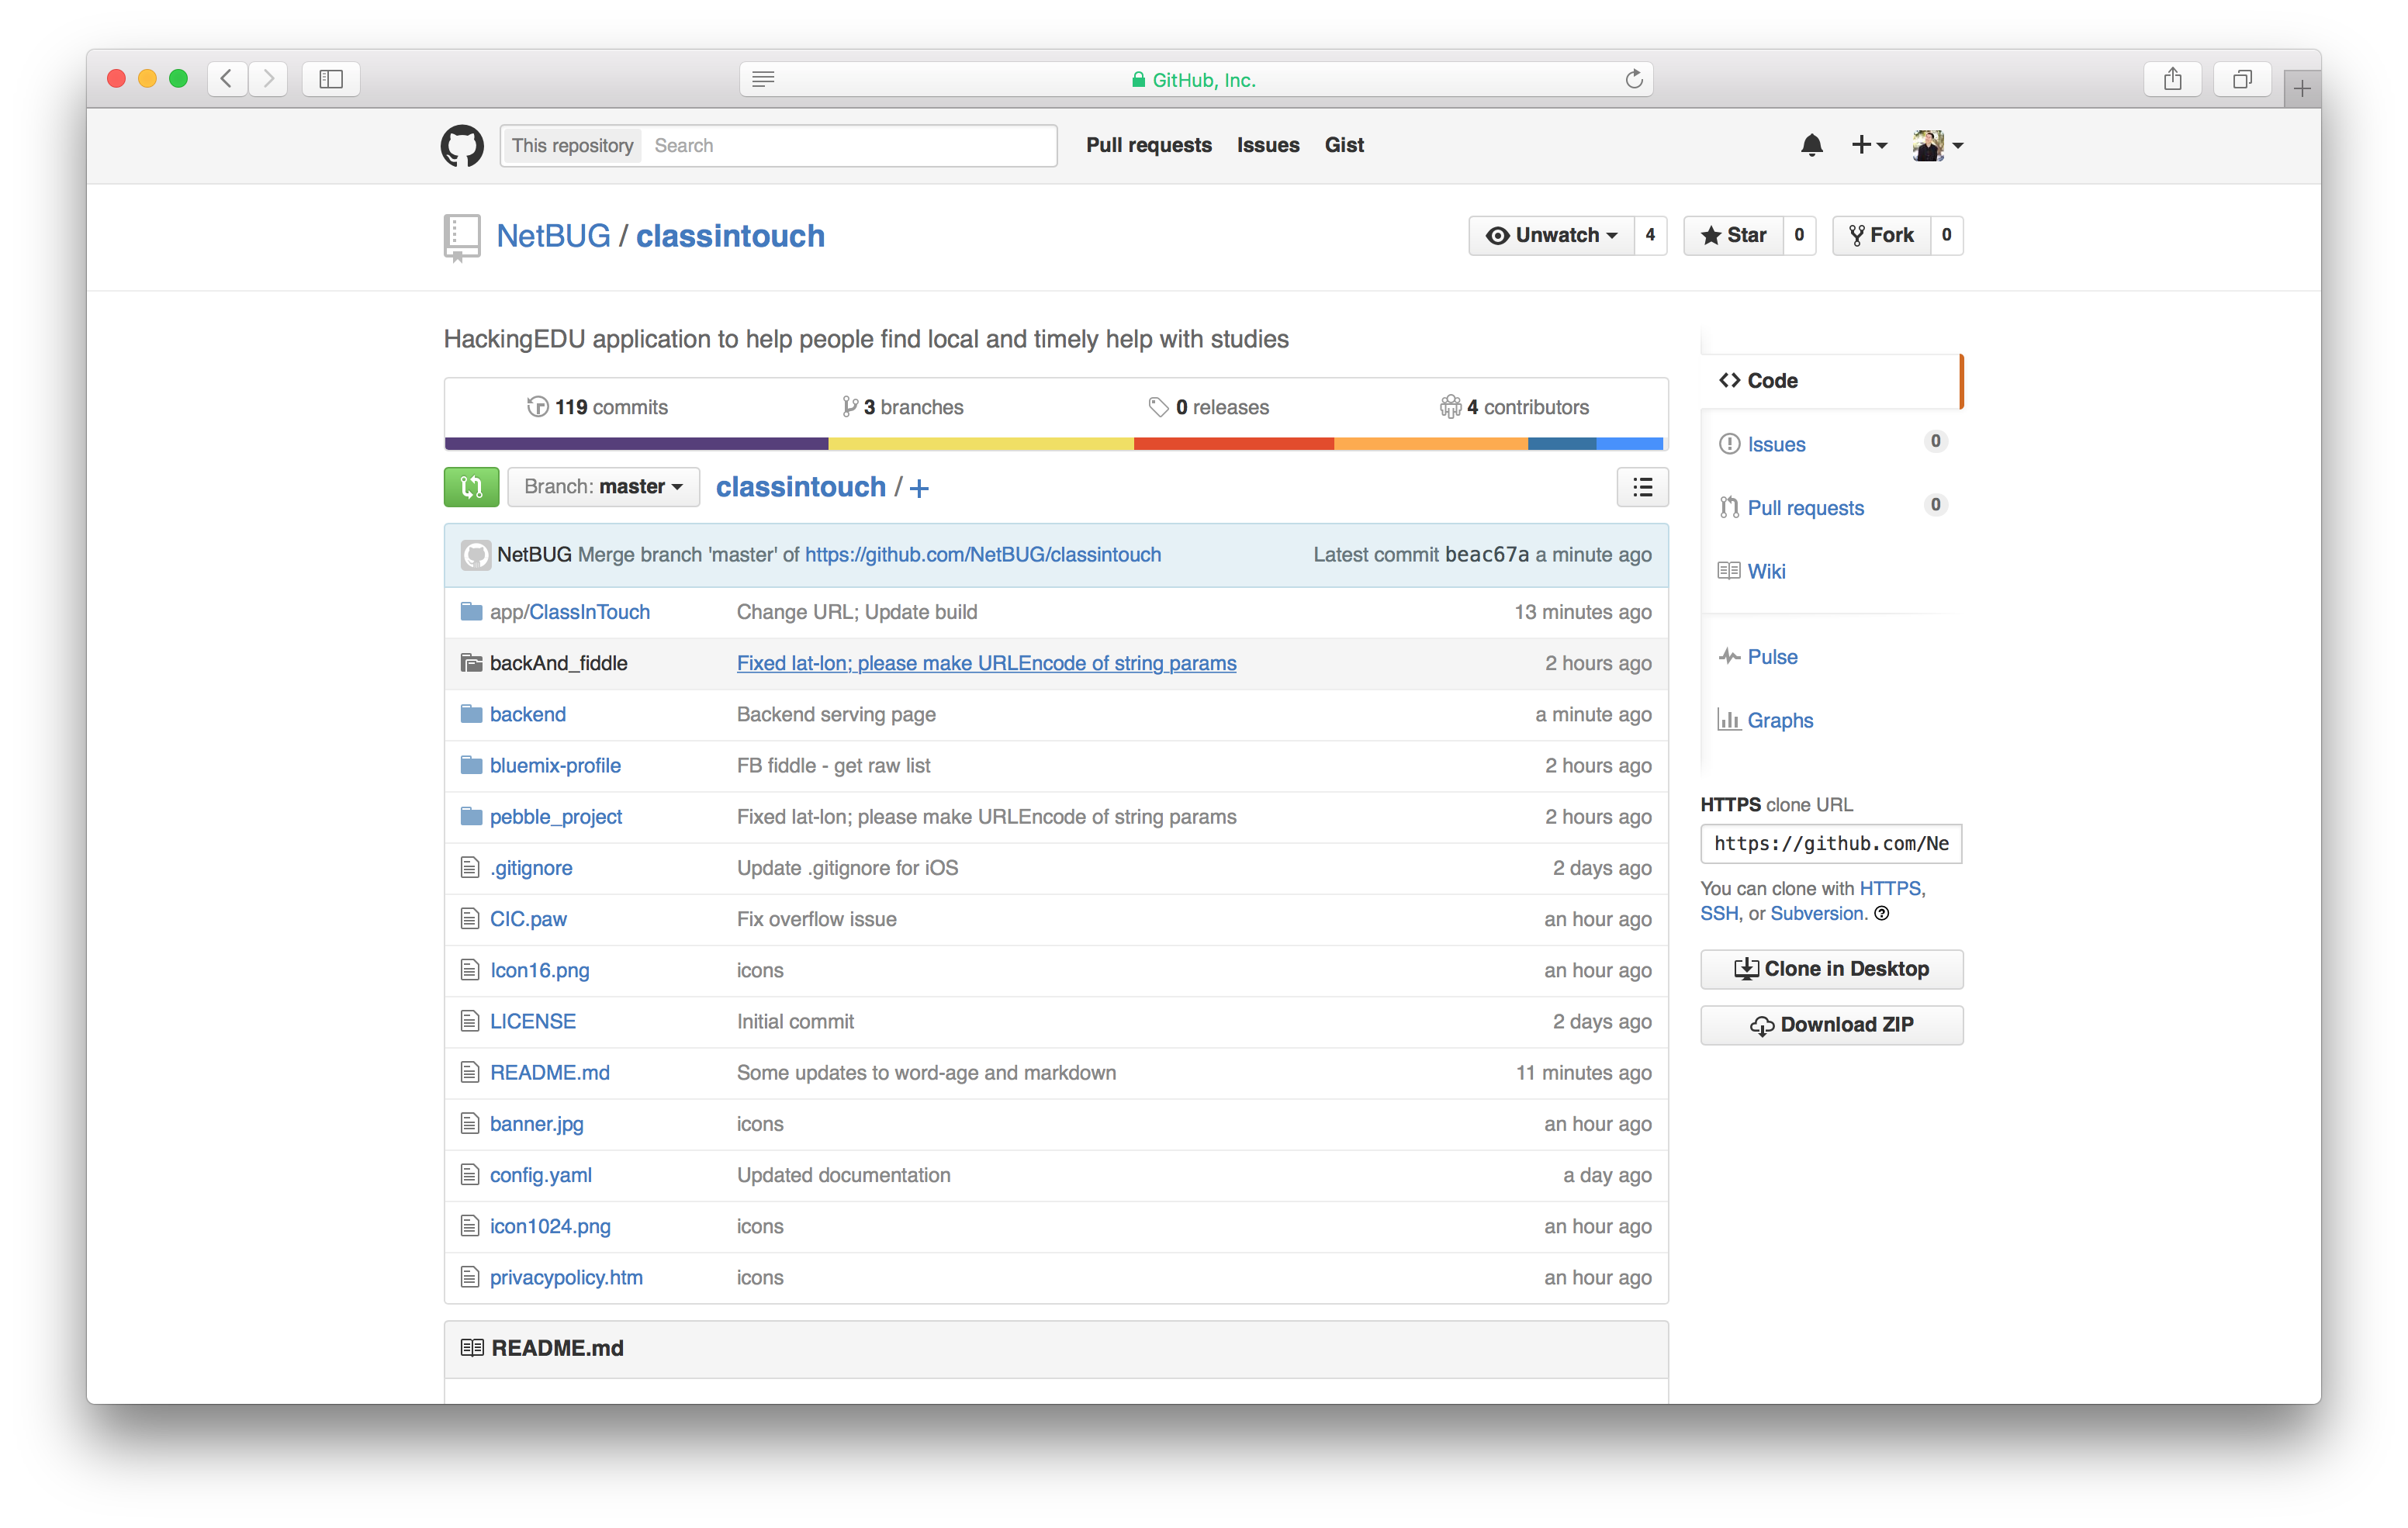Click the Safari reload page icon
Viewport: 2408px width, 1528px height.
(x=1634, y=79)
